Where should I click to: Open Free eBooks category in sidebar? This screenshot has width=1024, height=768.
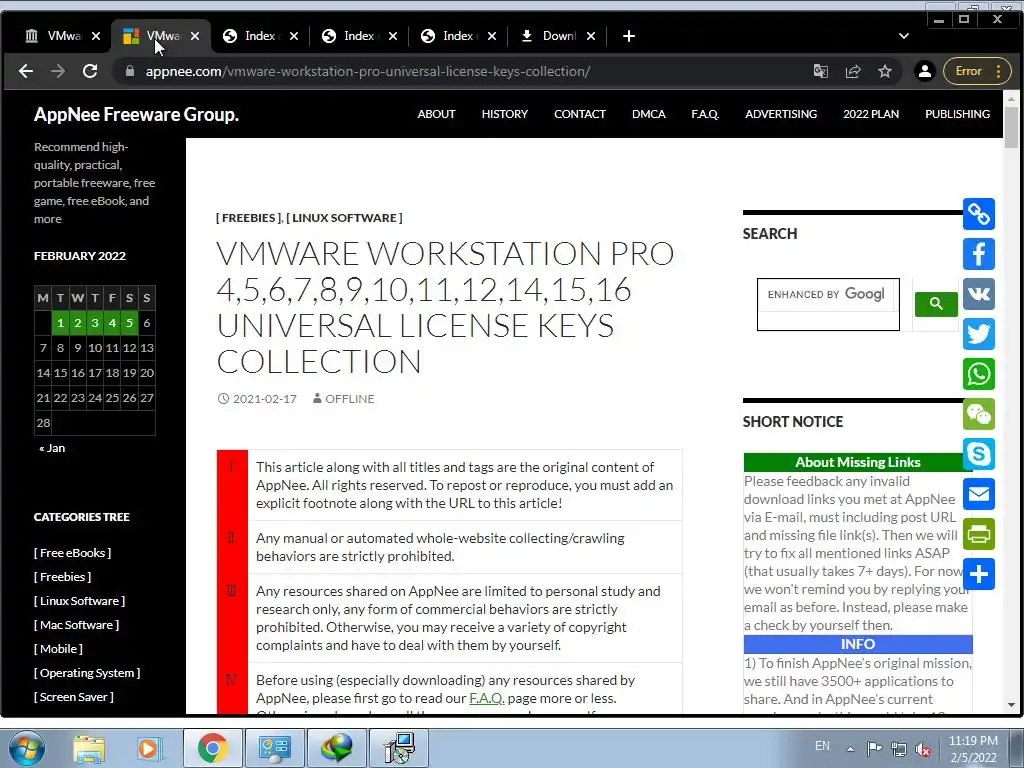[72, 552]
